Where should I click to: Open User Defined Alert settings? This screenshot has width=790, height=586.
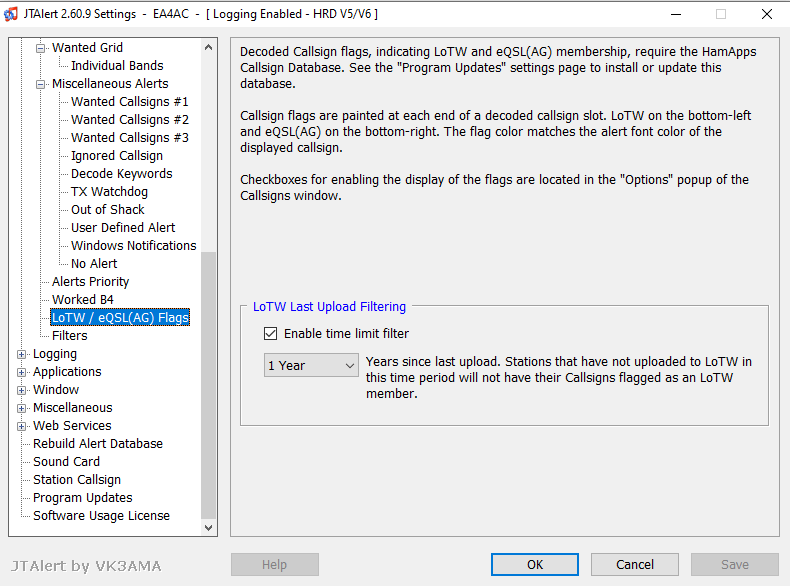[123, 228]
